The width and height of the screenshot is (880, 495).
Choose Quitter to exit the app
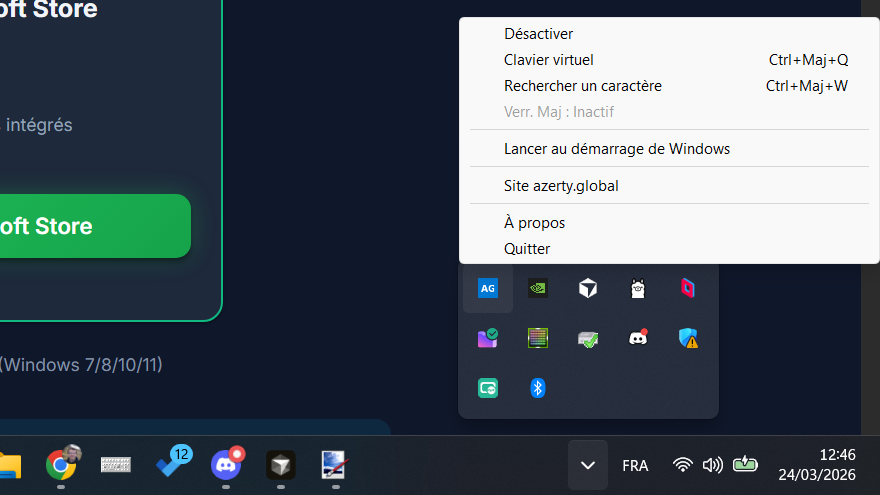pyautogui.click(x=669, y=249)
